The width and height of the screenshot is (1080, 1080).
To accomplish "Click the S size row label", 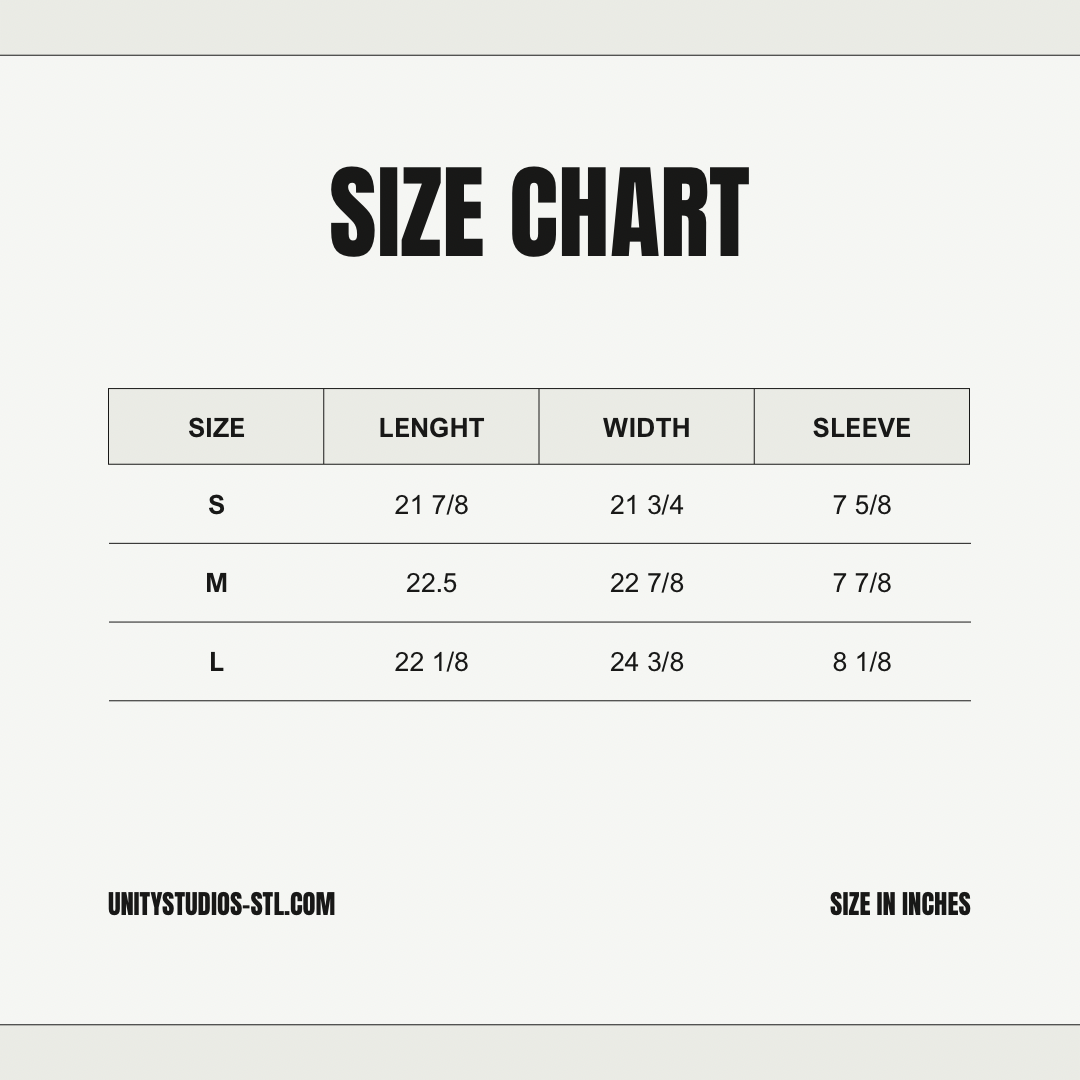I will point(216,505).
